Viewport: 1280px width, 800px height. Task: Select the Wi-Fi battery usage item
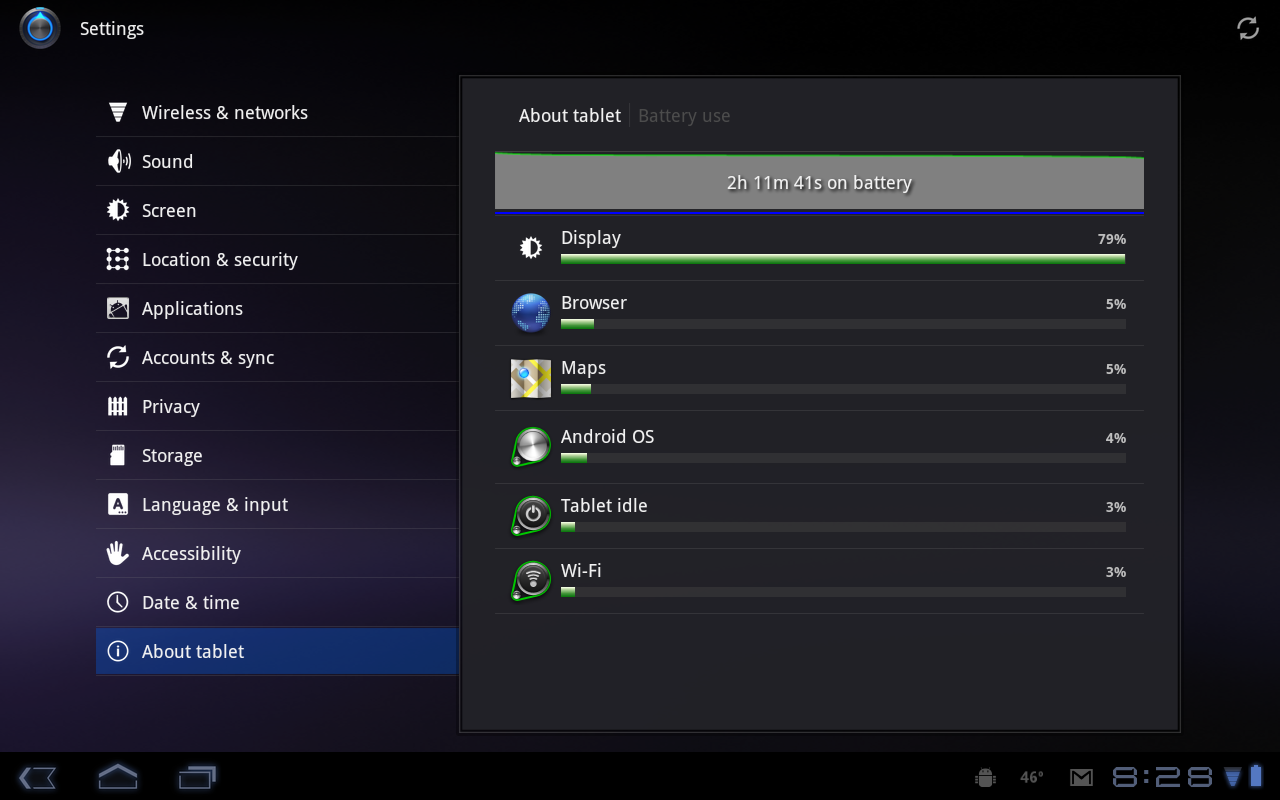click(x=819, y=581)
